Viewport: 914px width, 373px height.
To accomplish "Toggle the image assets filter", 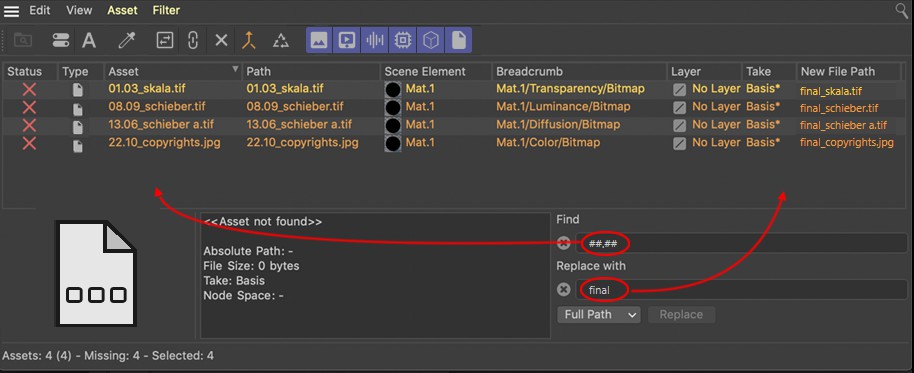I will tap(319, 40).
